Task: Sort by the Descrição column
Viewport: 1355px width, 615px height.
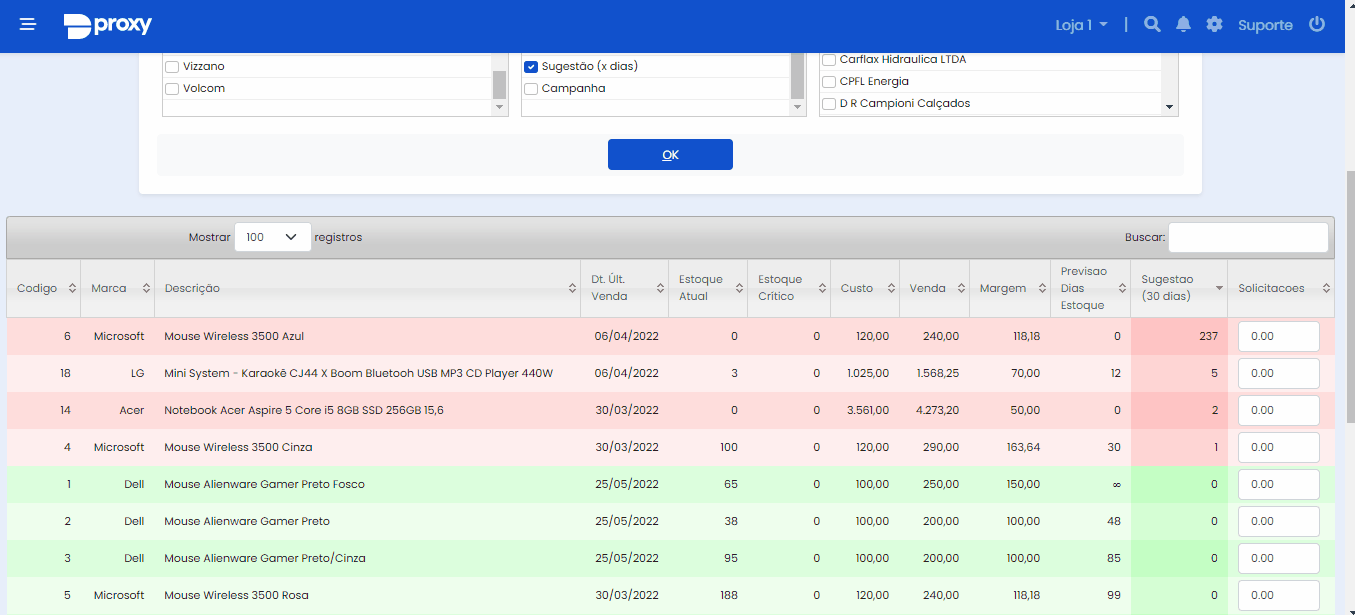Action: coord(367,288)
